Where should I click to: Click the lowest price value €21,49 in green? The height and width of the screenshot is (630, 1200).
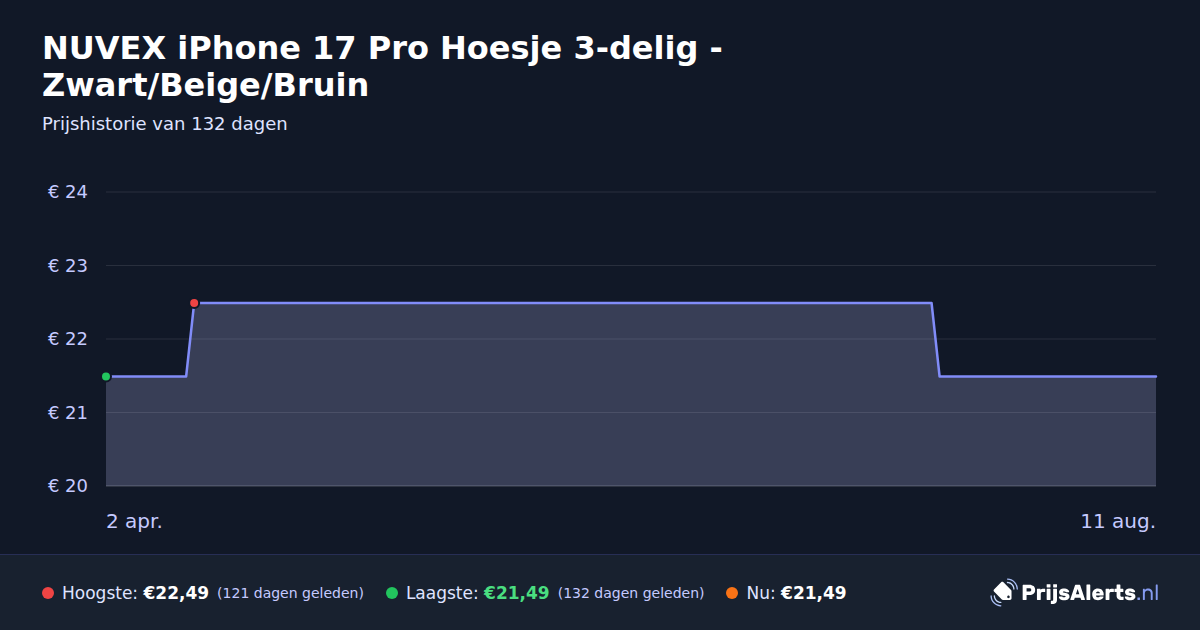point(516,593)
